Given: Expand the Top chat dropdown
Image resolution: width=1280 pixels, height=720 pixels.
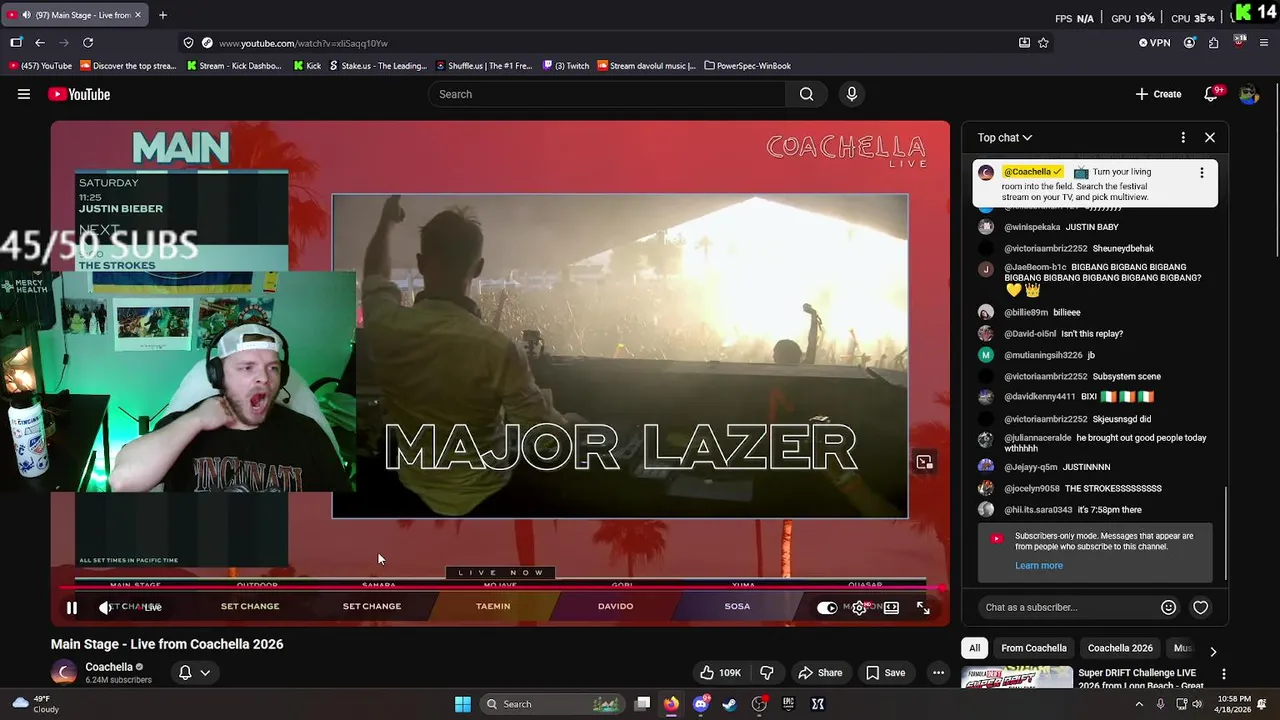Looking at the screenshot, I should (1004, 137).
